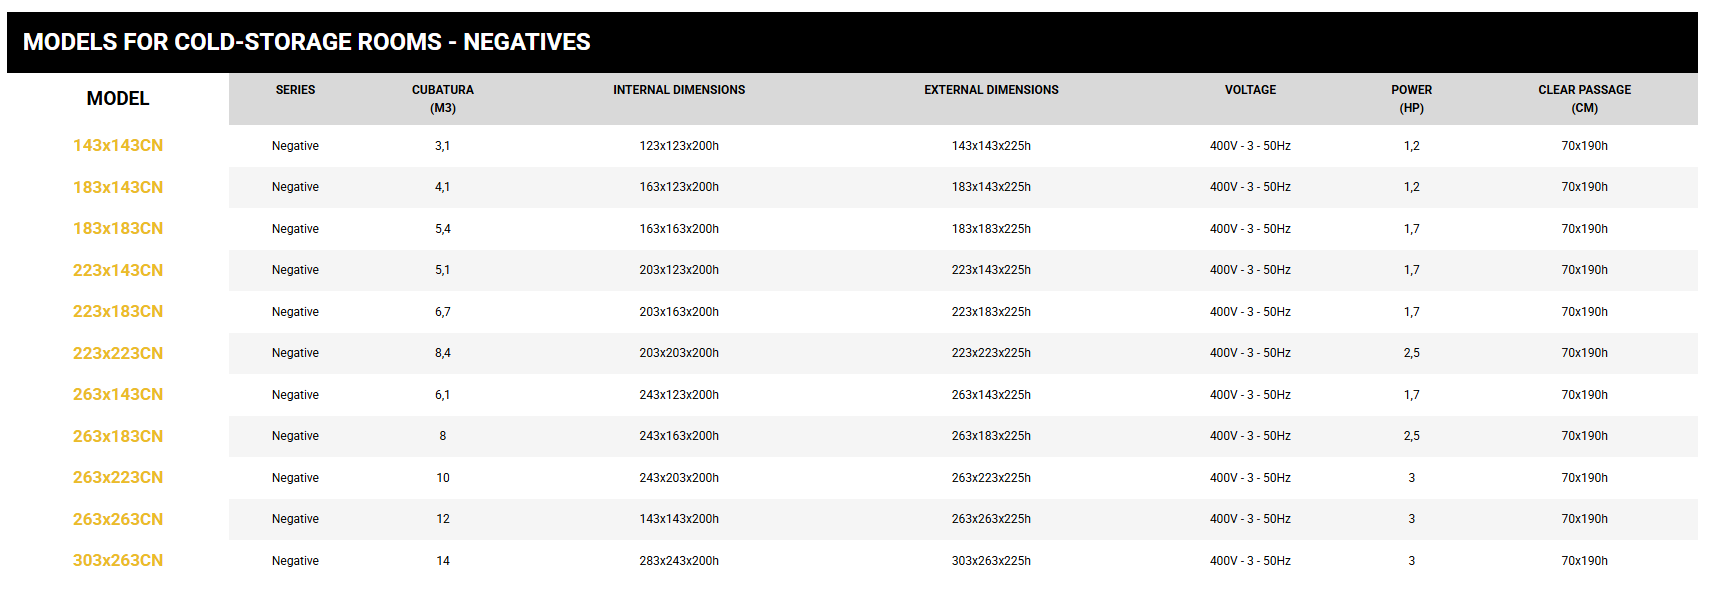Screen dimensions: 1710x602
Task: Click the Power (HP) column header
Action: pyautogui.click(x=1411, y=99)
